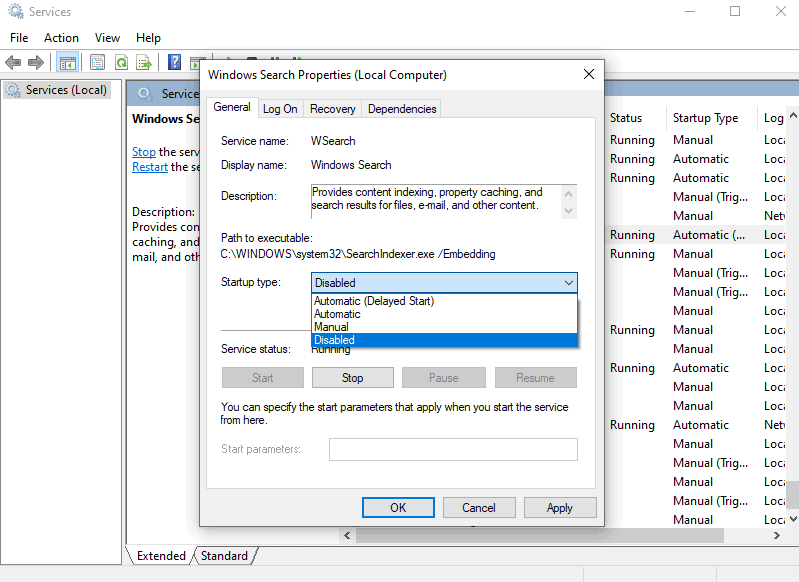Image resolution: width=799 pixels, height=582 pixels.
Task: Click the Forward arrow toolbar icon
Action: click(x=36, y=63)
